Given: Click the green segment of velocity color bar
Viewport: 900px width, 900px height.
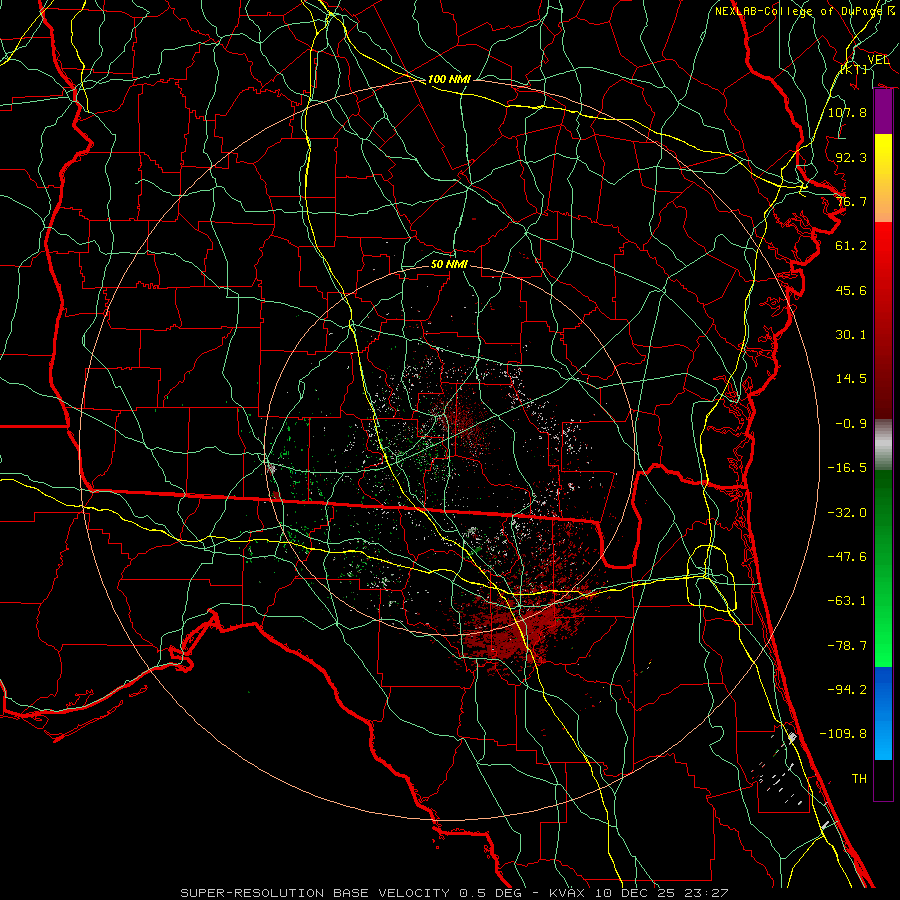Looking at the screenshot, I should [x=883, y=568].
